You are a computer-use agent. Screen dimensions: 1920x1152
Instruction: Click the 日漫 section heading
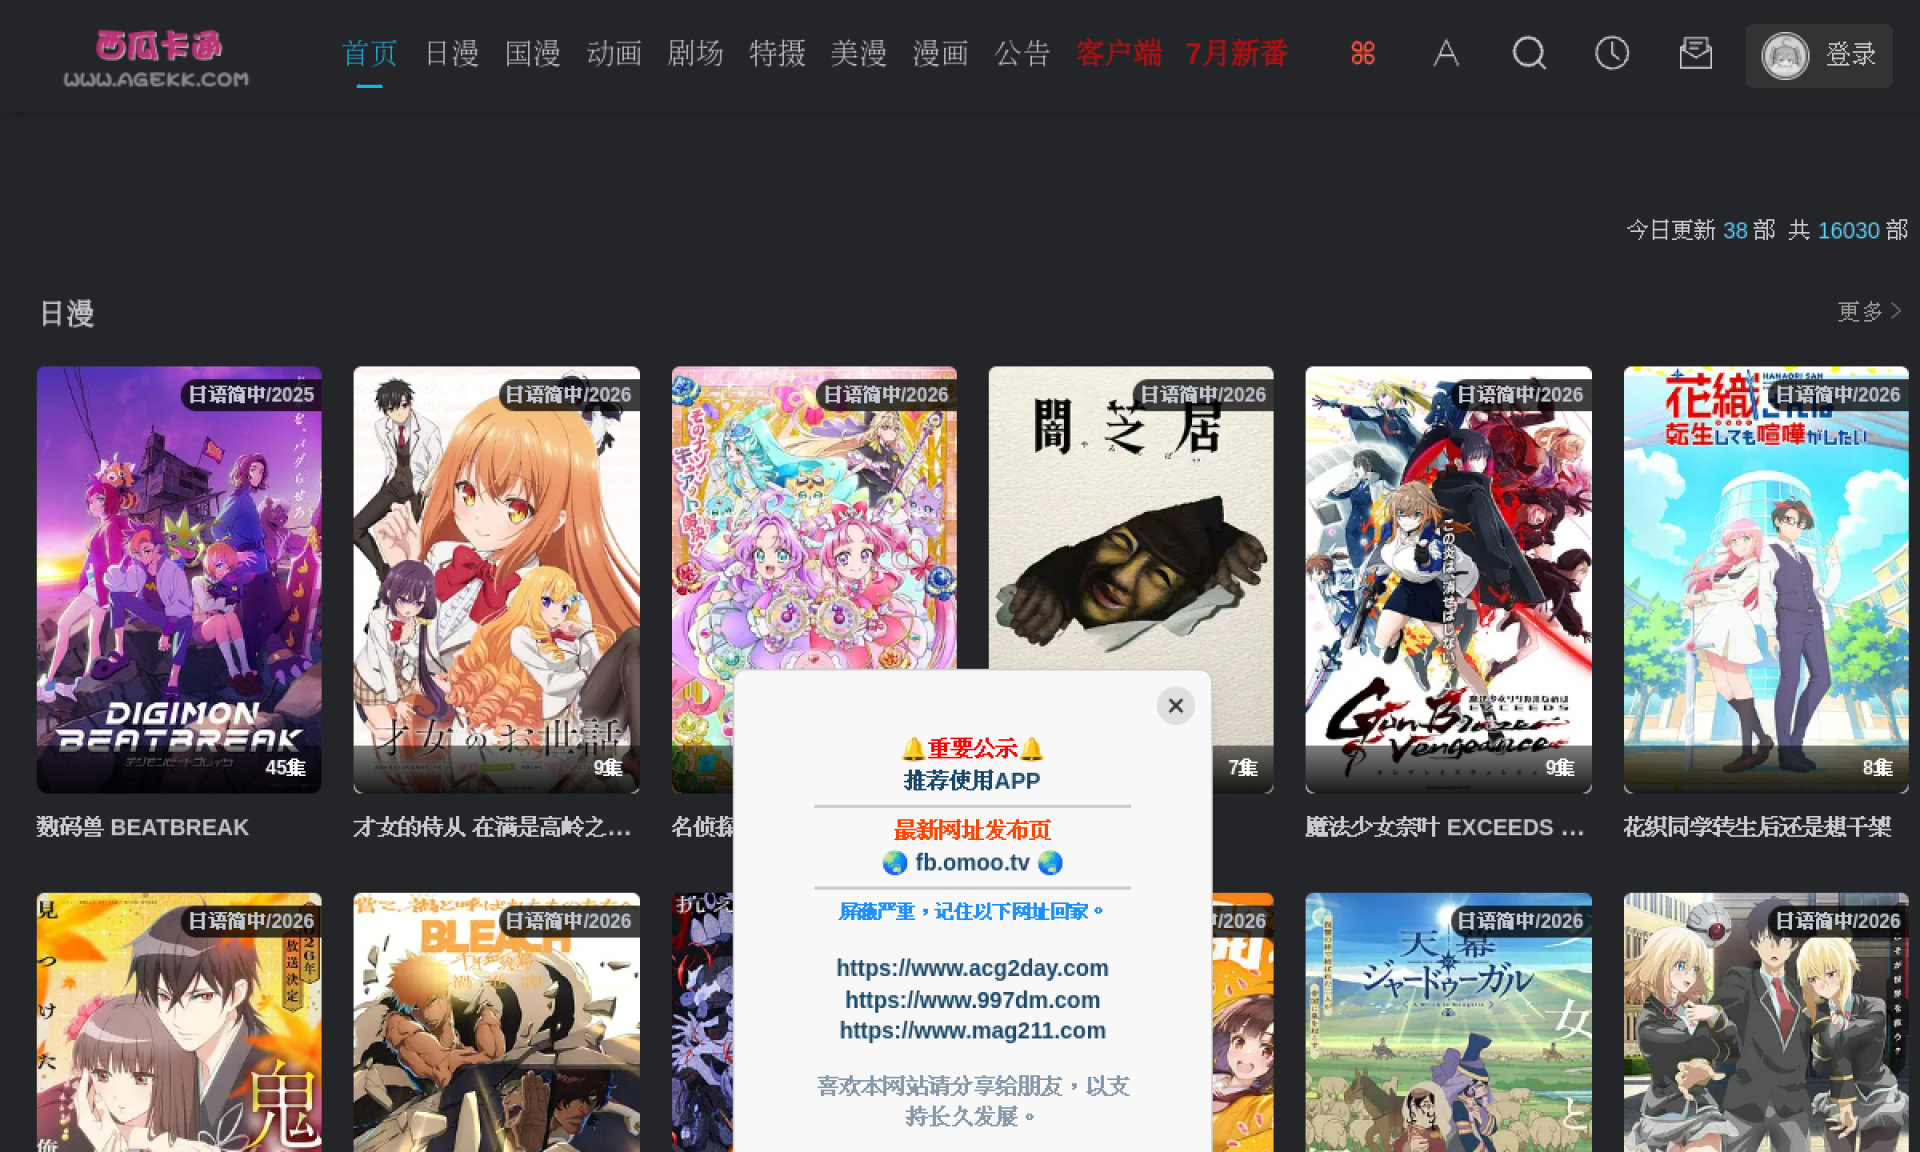[x=67, y=313]
